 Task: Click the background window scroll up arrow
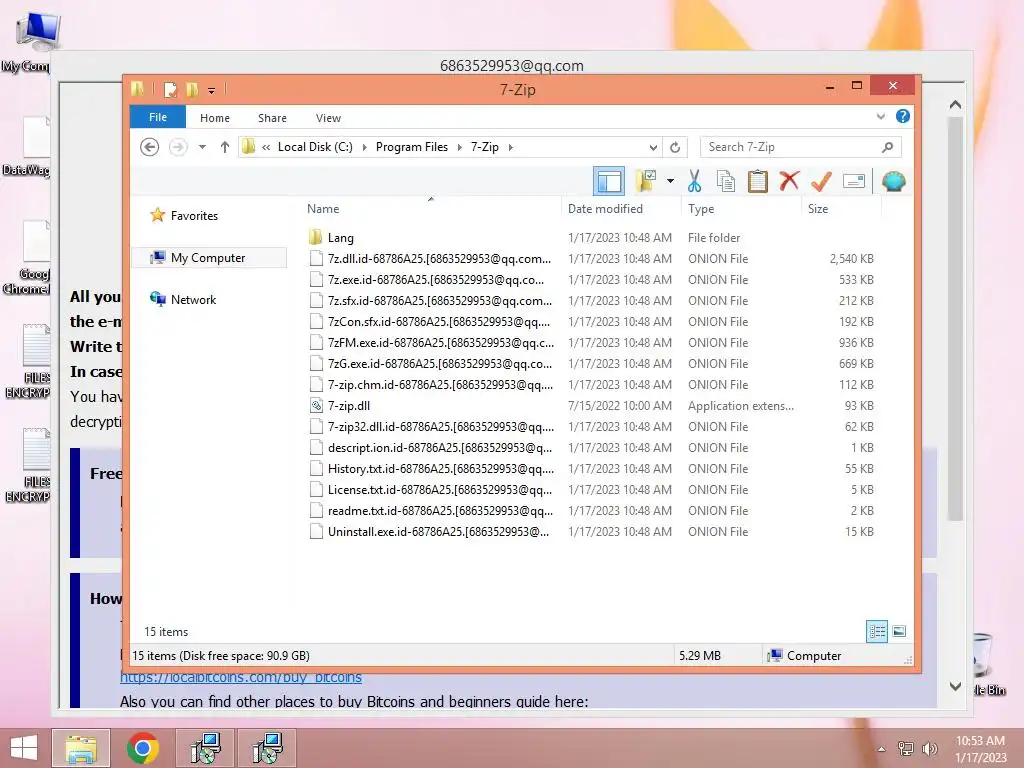955,104
